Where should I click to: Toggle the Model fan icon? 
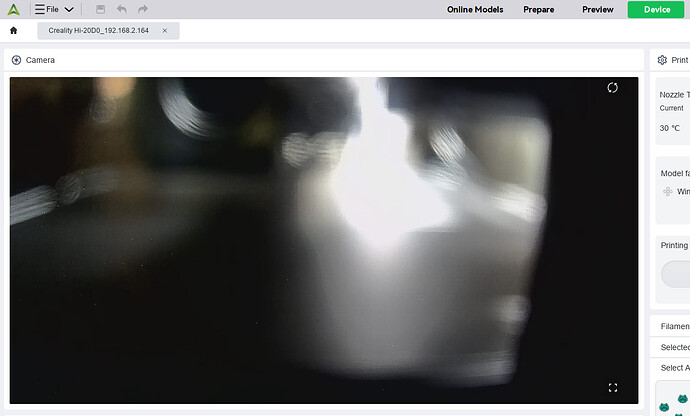(668, 191)
